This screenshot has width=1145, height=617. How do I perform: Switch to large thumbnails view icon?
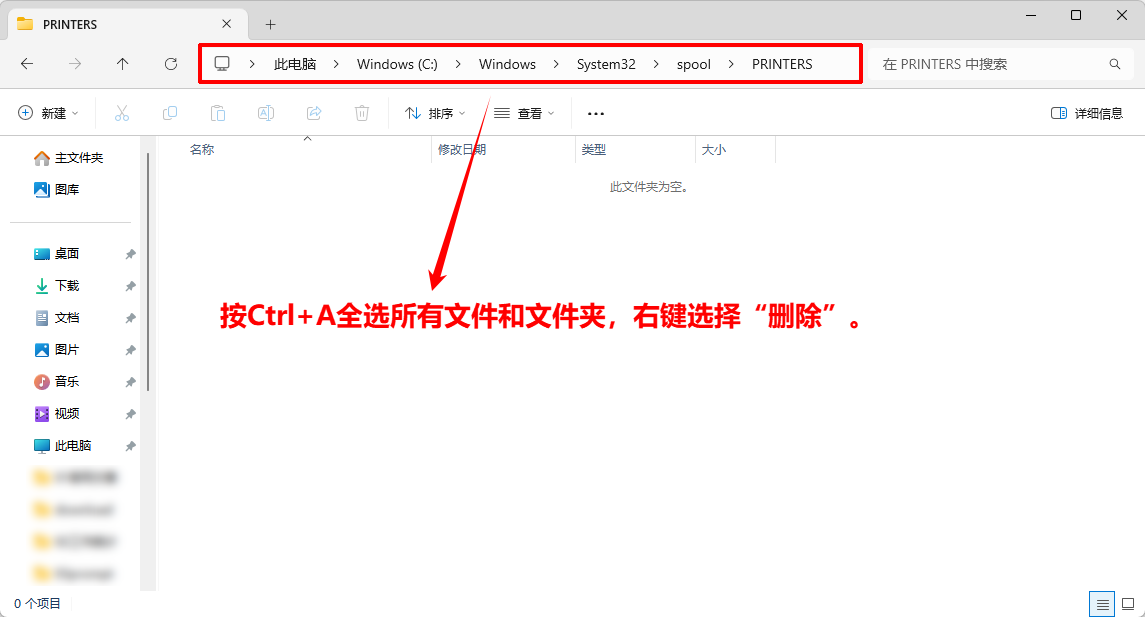pyautogui.click(x=1128, y=604)
